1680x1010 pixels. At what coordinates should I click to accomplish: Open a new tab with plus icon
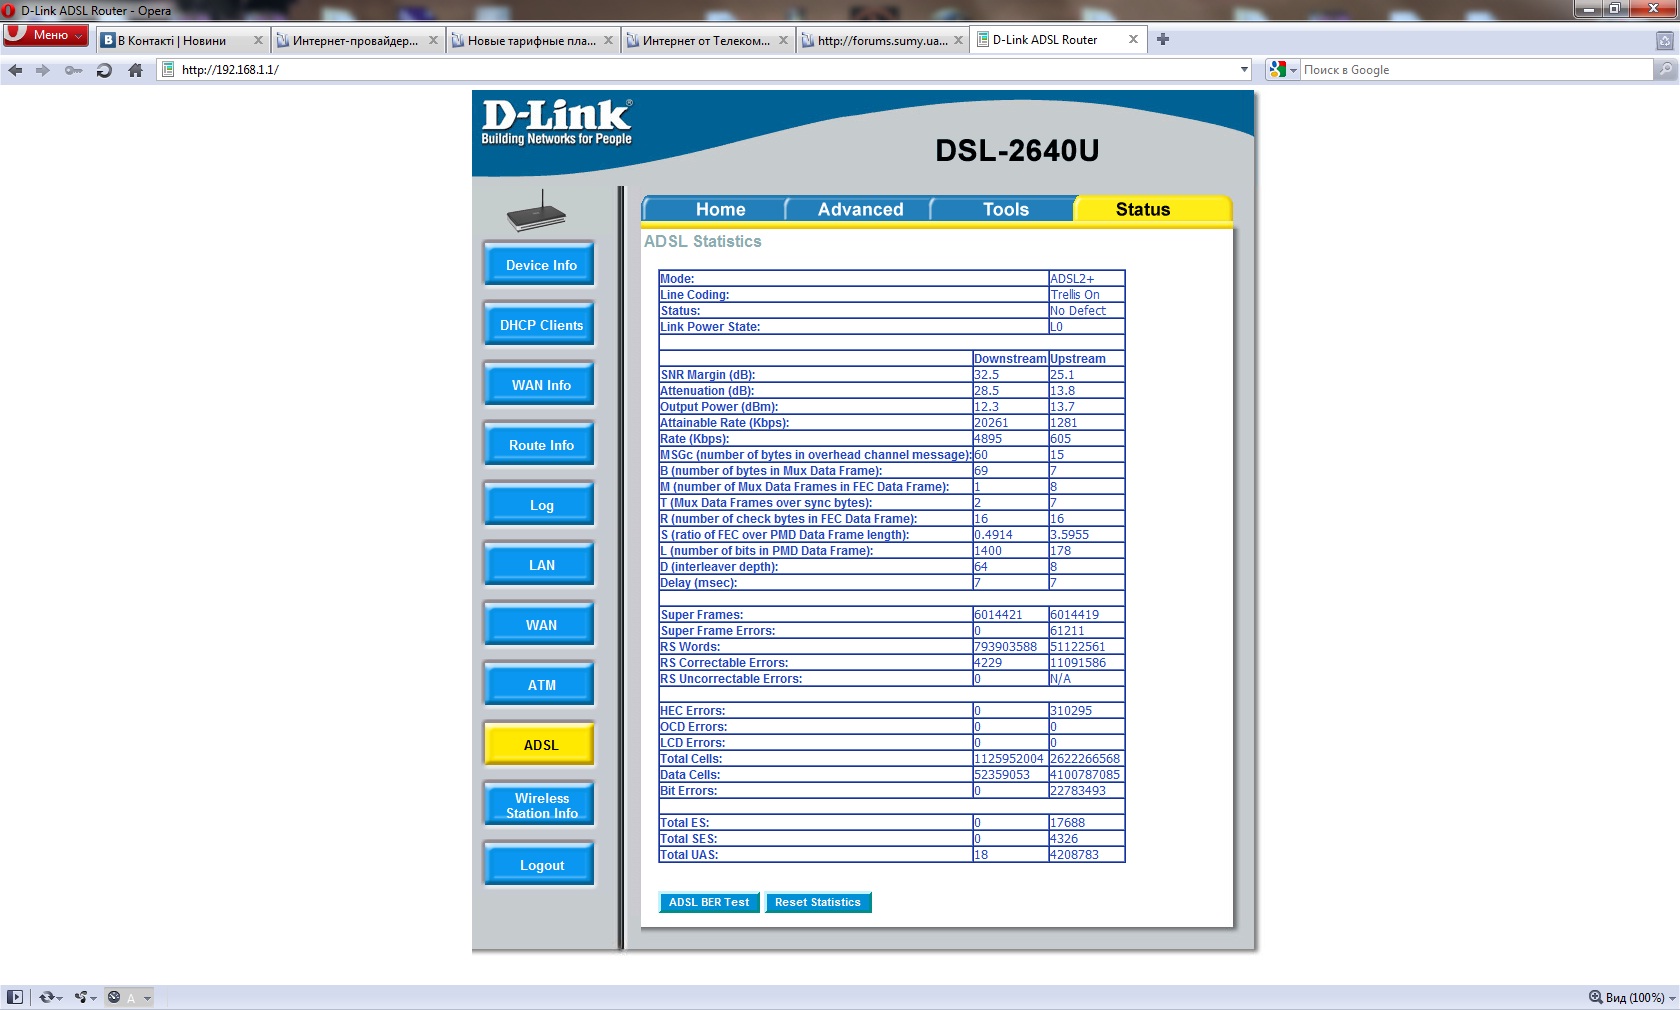[x=1162, y=40]
